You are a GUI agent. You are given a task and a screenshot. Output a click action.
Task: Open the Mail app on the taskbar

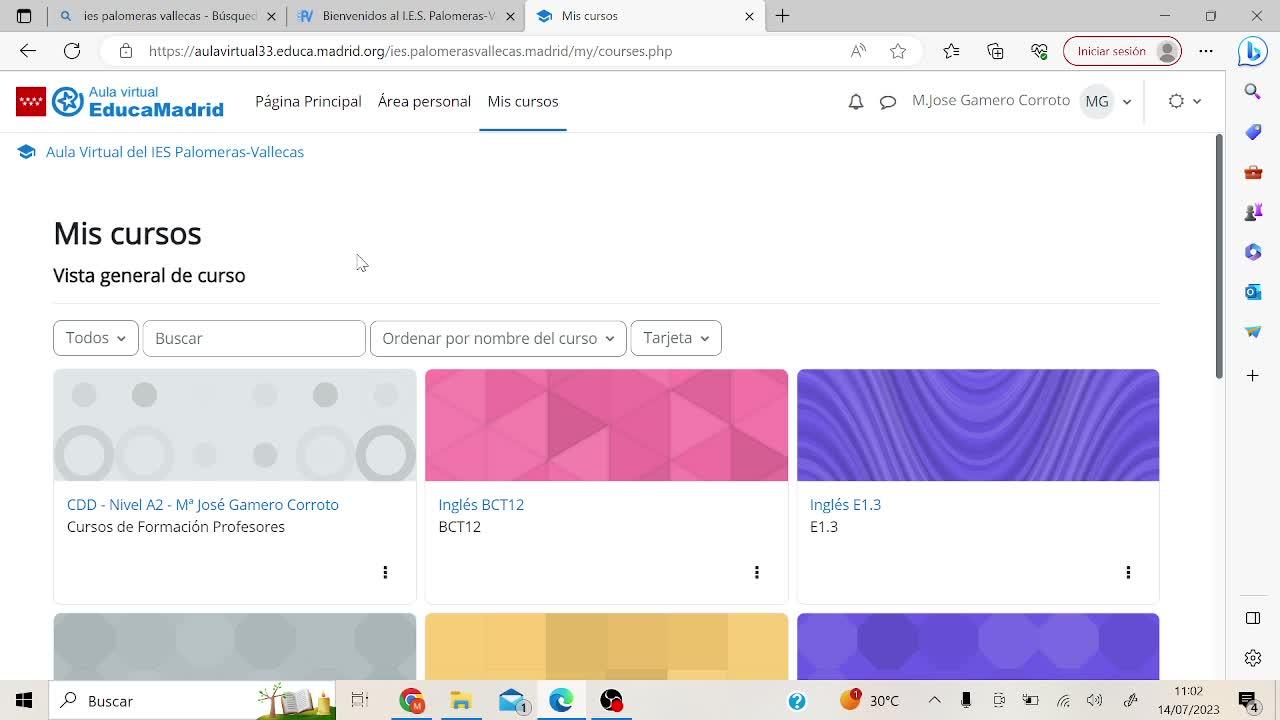coord(512,701)
